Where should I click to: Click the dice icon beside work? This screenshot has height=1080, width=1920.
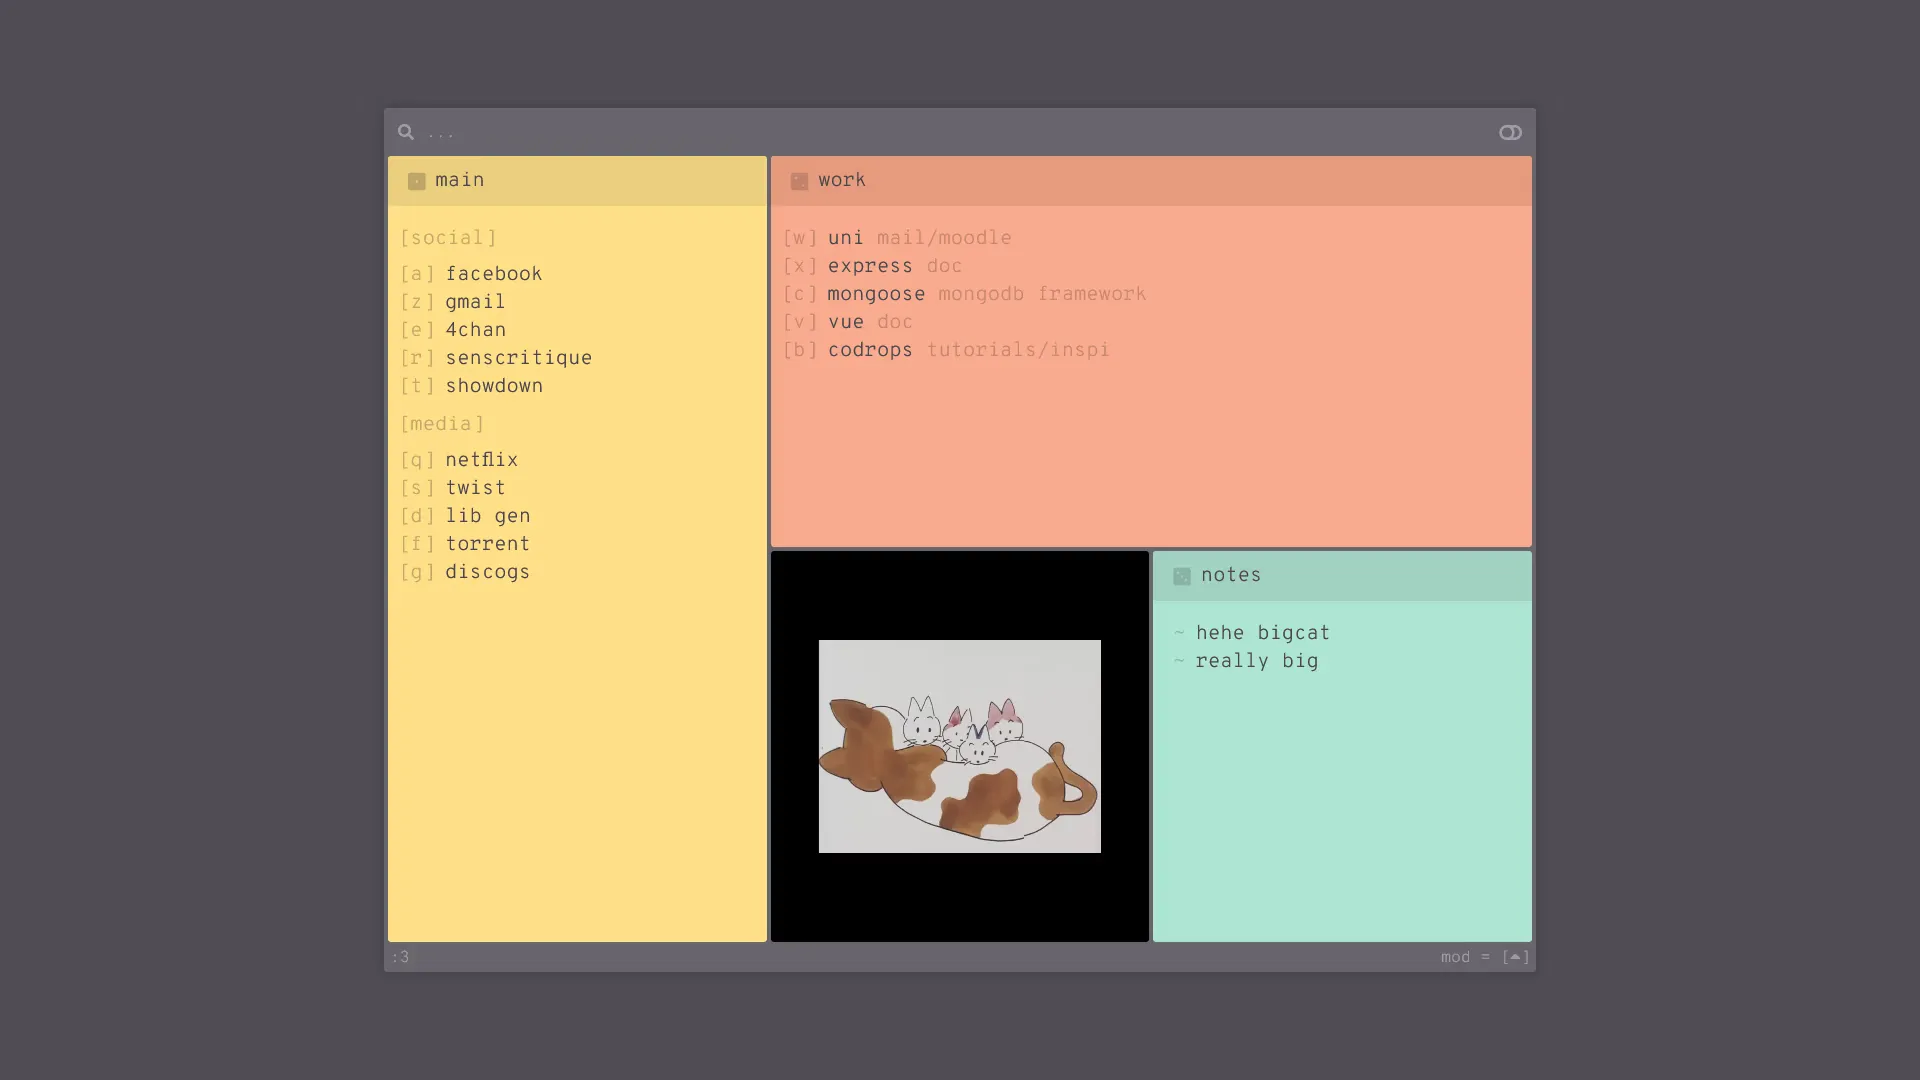point(799,181)
